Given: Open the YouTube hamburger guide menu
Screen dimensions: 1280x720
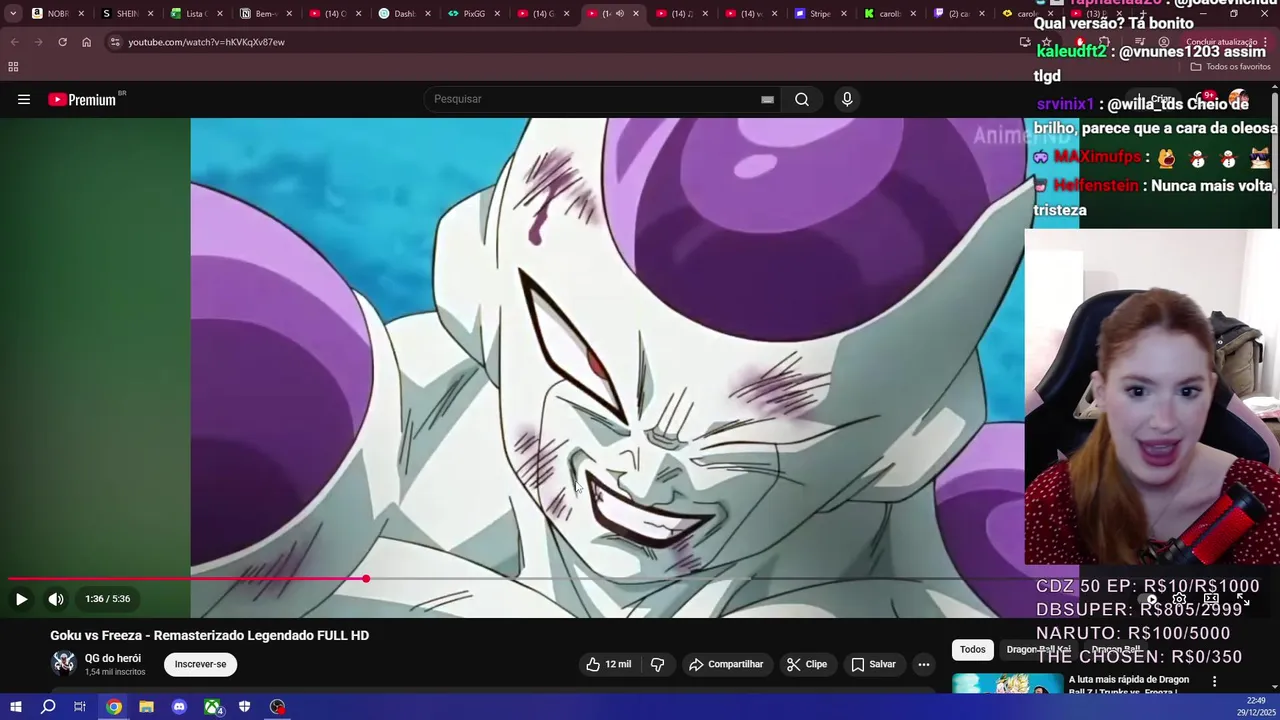Looking at the screenshot, I should [24, 99].
